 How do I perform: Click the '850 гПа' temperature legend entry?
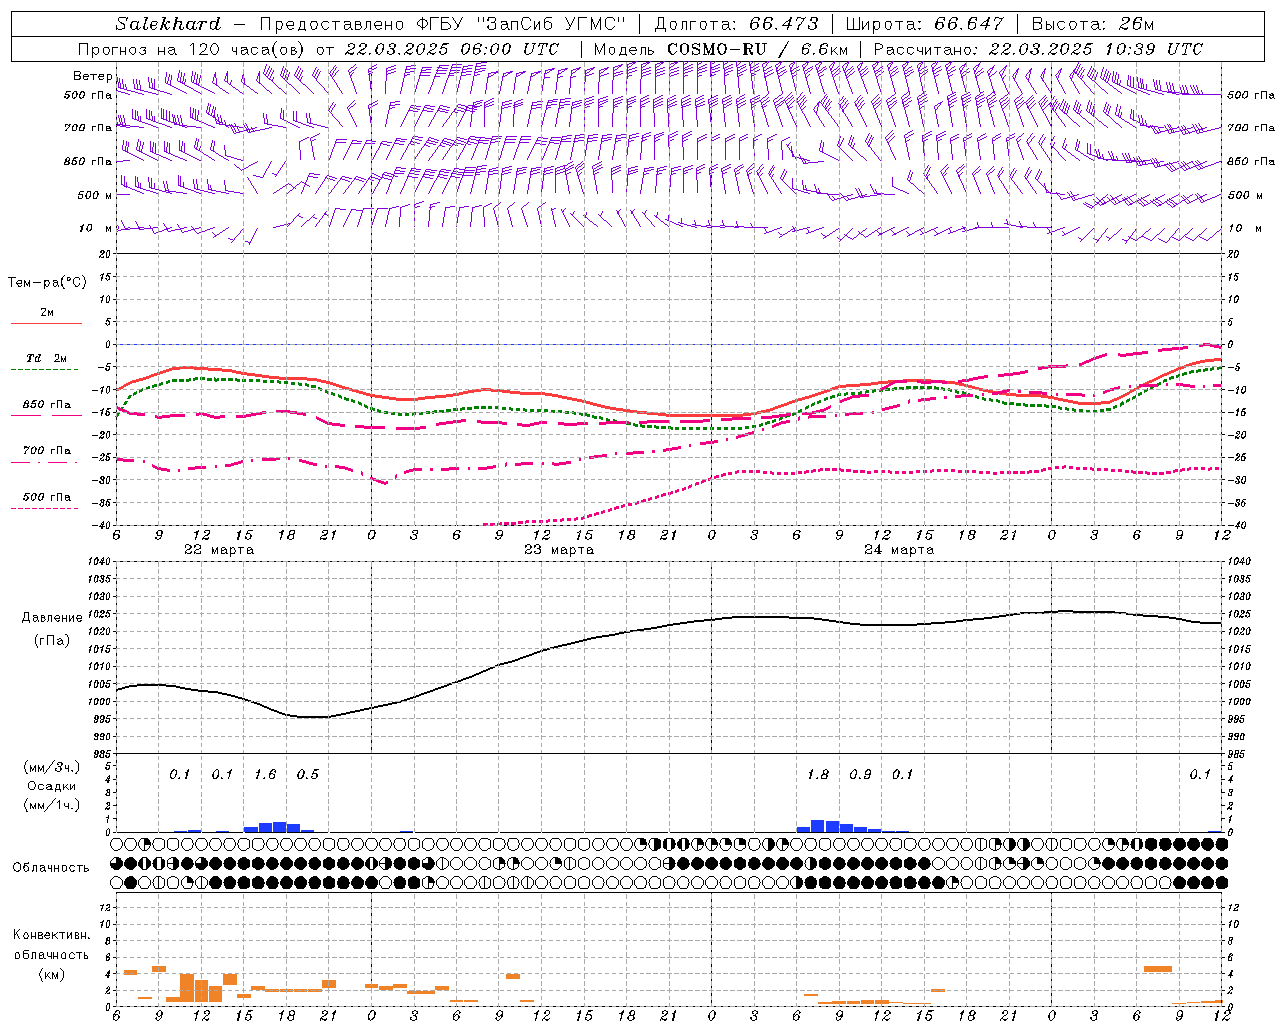tap(47, 405)
